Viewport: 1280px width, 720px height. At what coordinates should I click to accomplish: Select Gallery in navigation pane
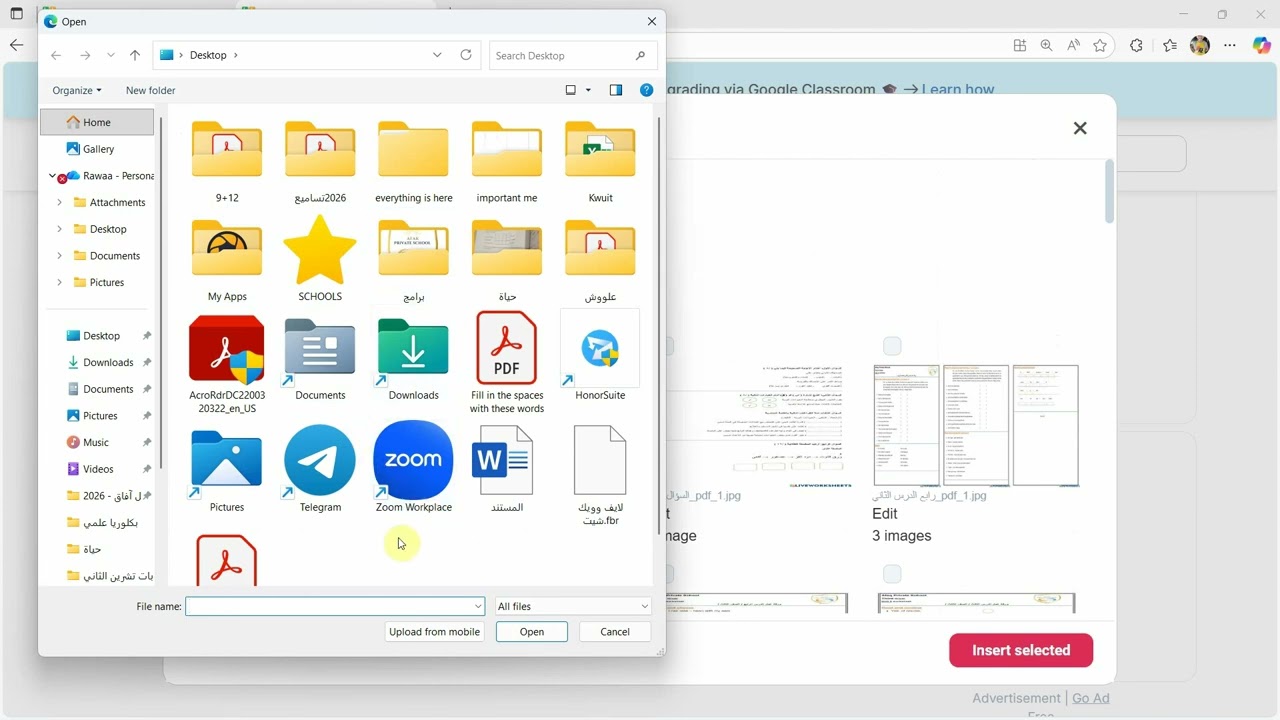coord(97,149)
